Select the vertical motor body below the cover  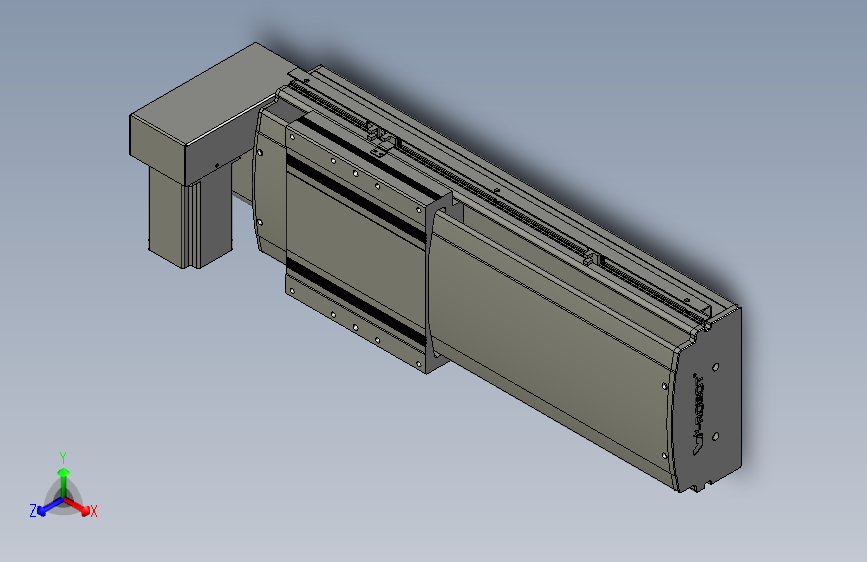coord(191,218)
